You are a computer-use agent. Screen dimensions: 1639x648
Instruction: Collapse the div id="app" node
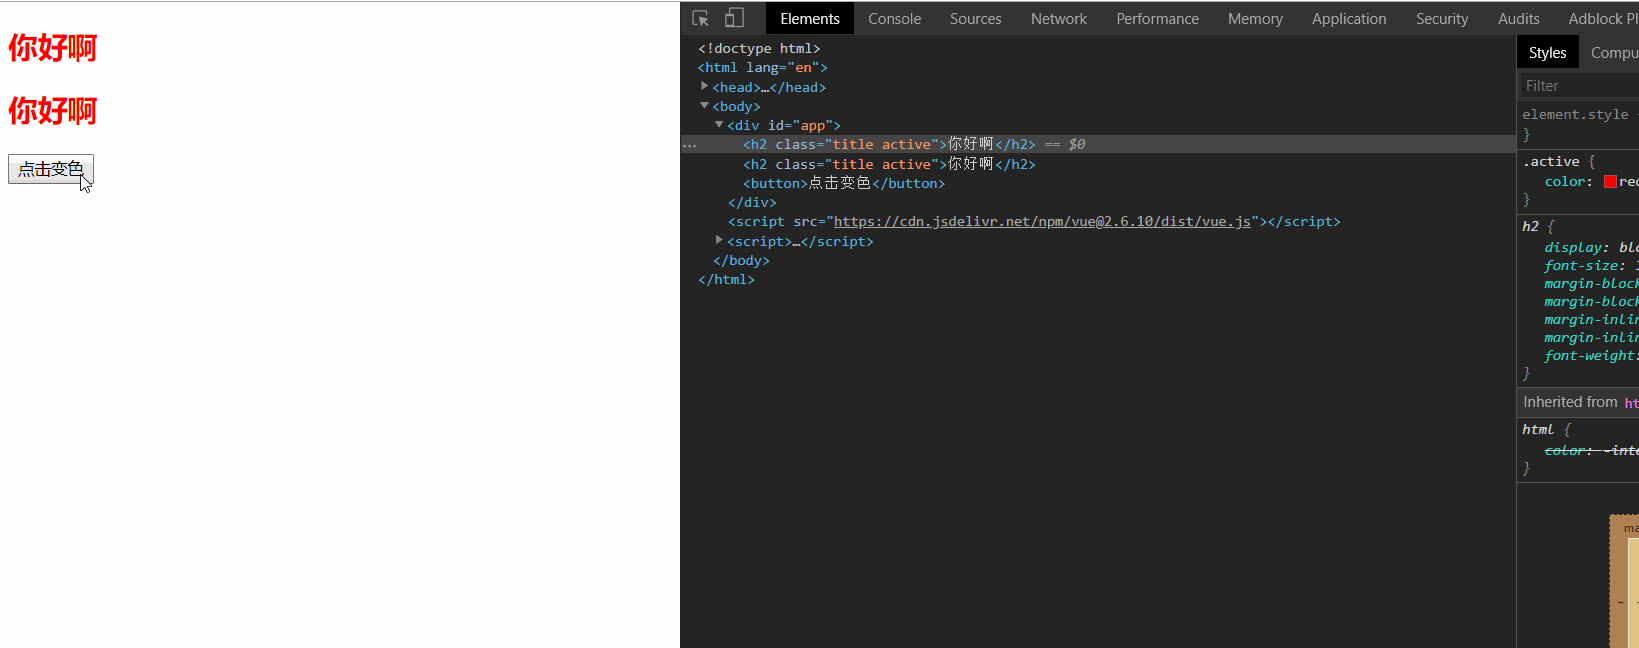coord(720,125)
